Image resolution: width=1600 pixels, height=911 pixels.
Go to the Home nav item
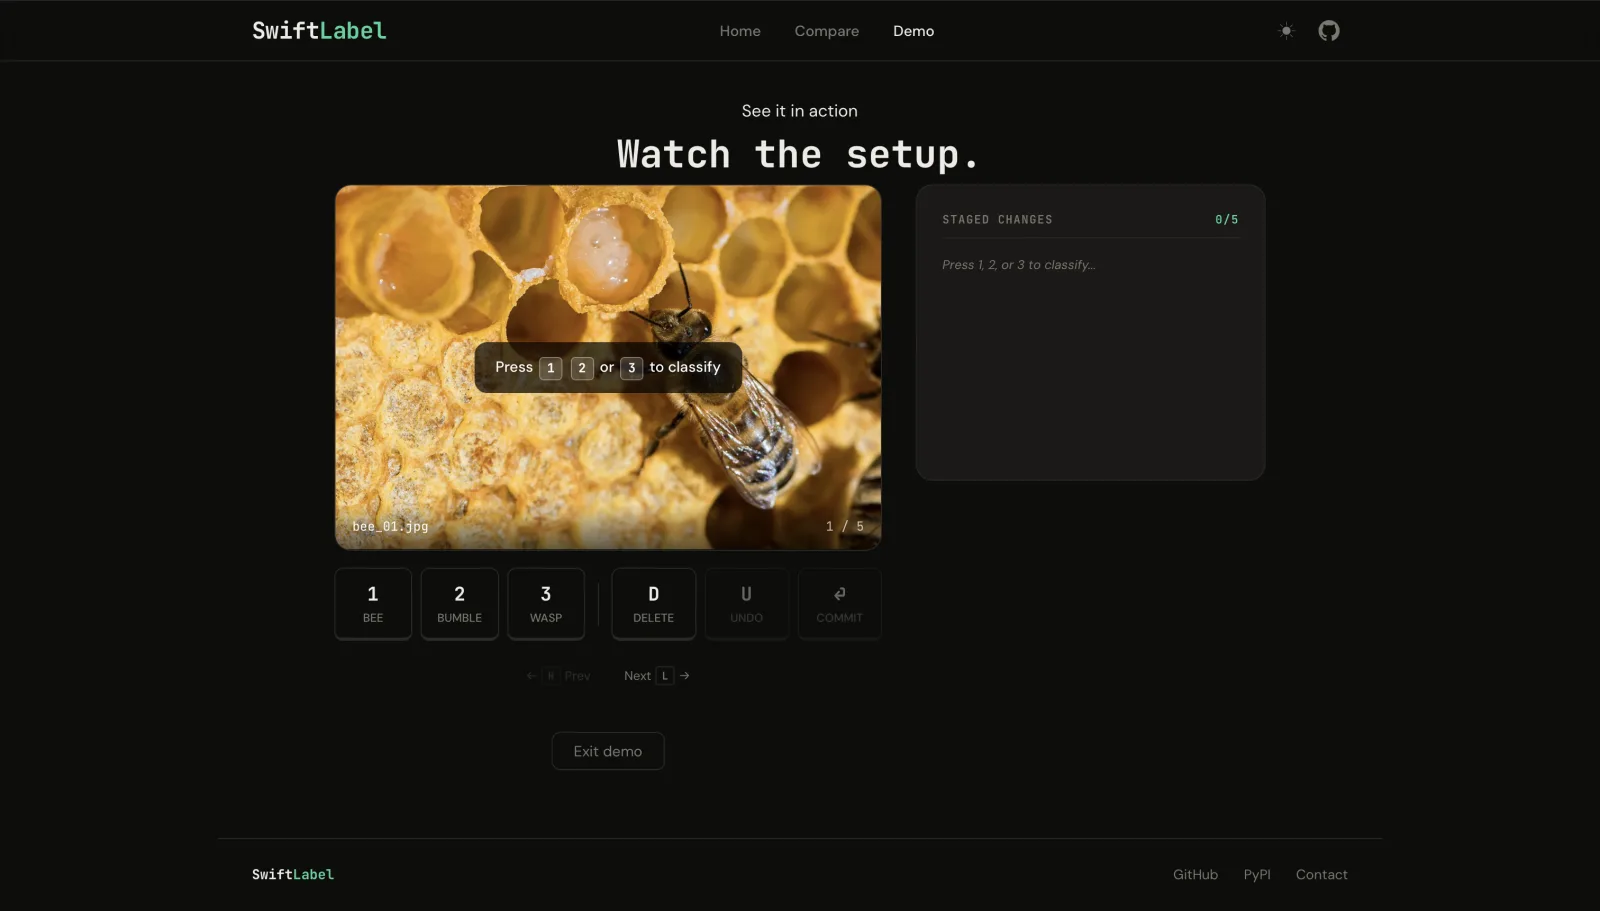coord(740,31)
